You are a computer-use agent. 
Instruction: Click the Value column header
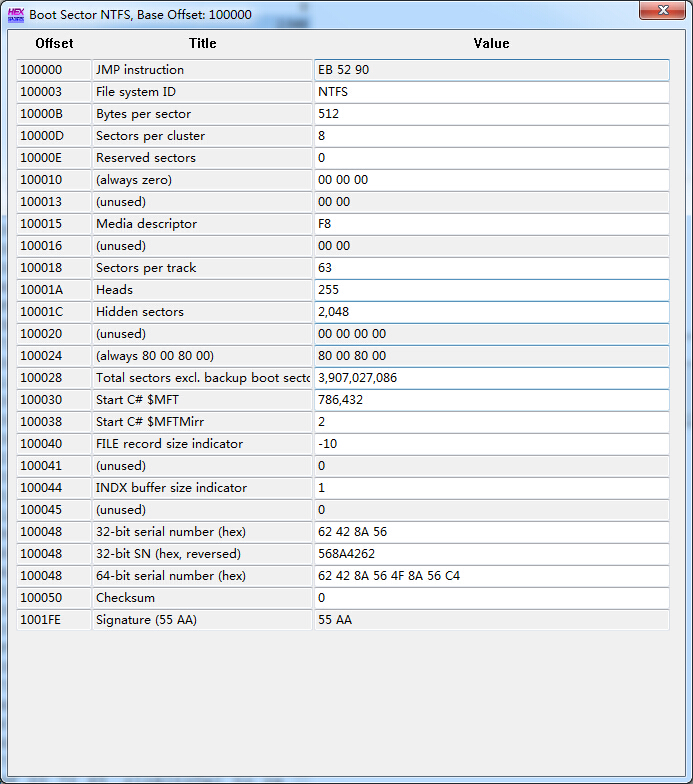pos(491,43)
